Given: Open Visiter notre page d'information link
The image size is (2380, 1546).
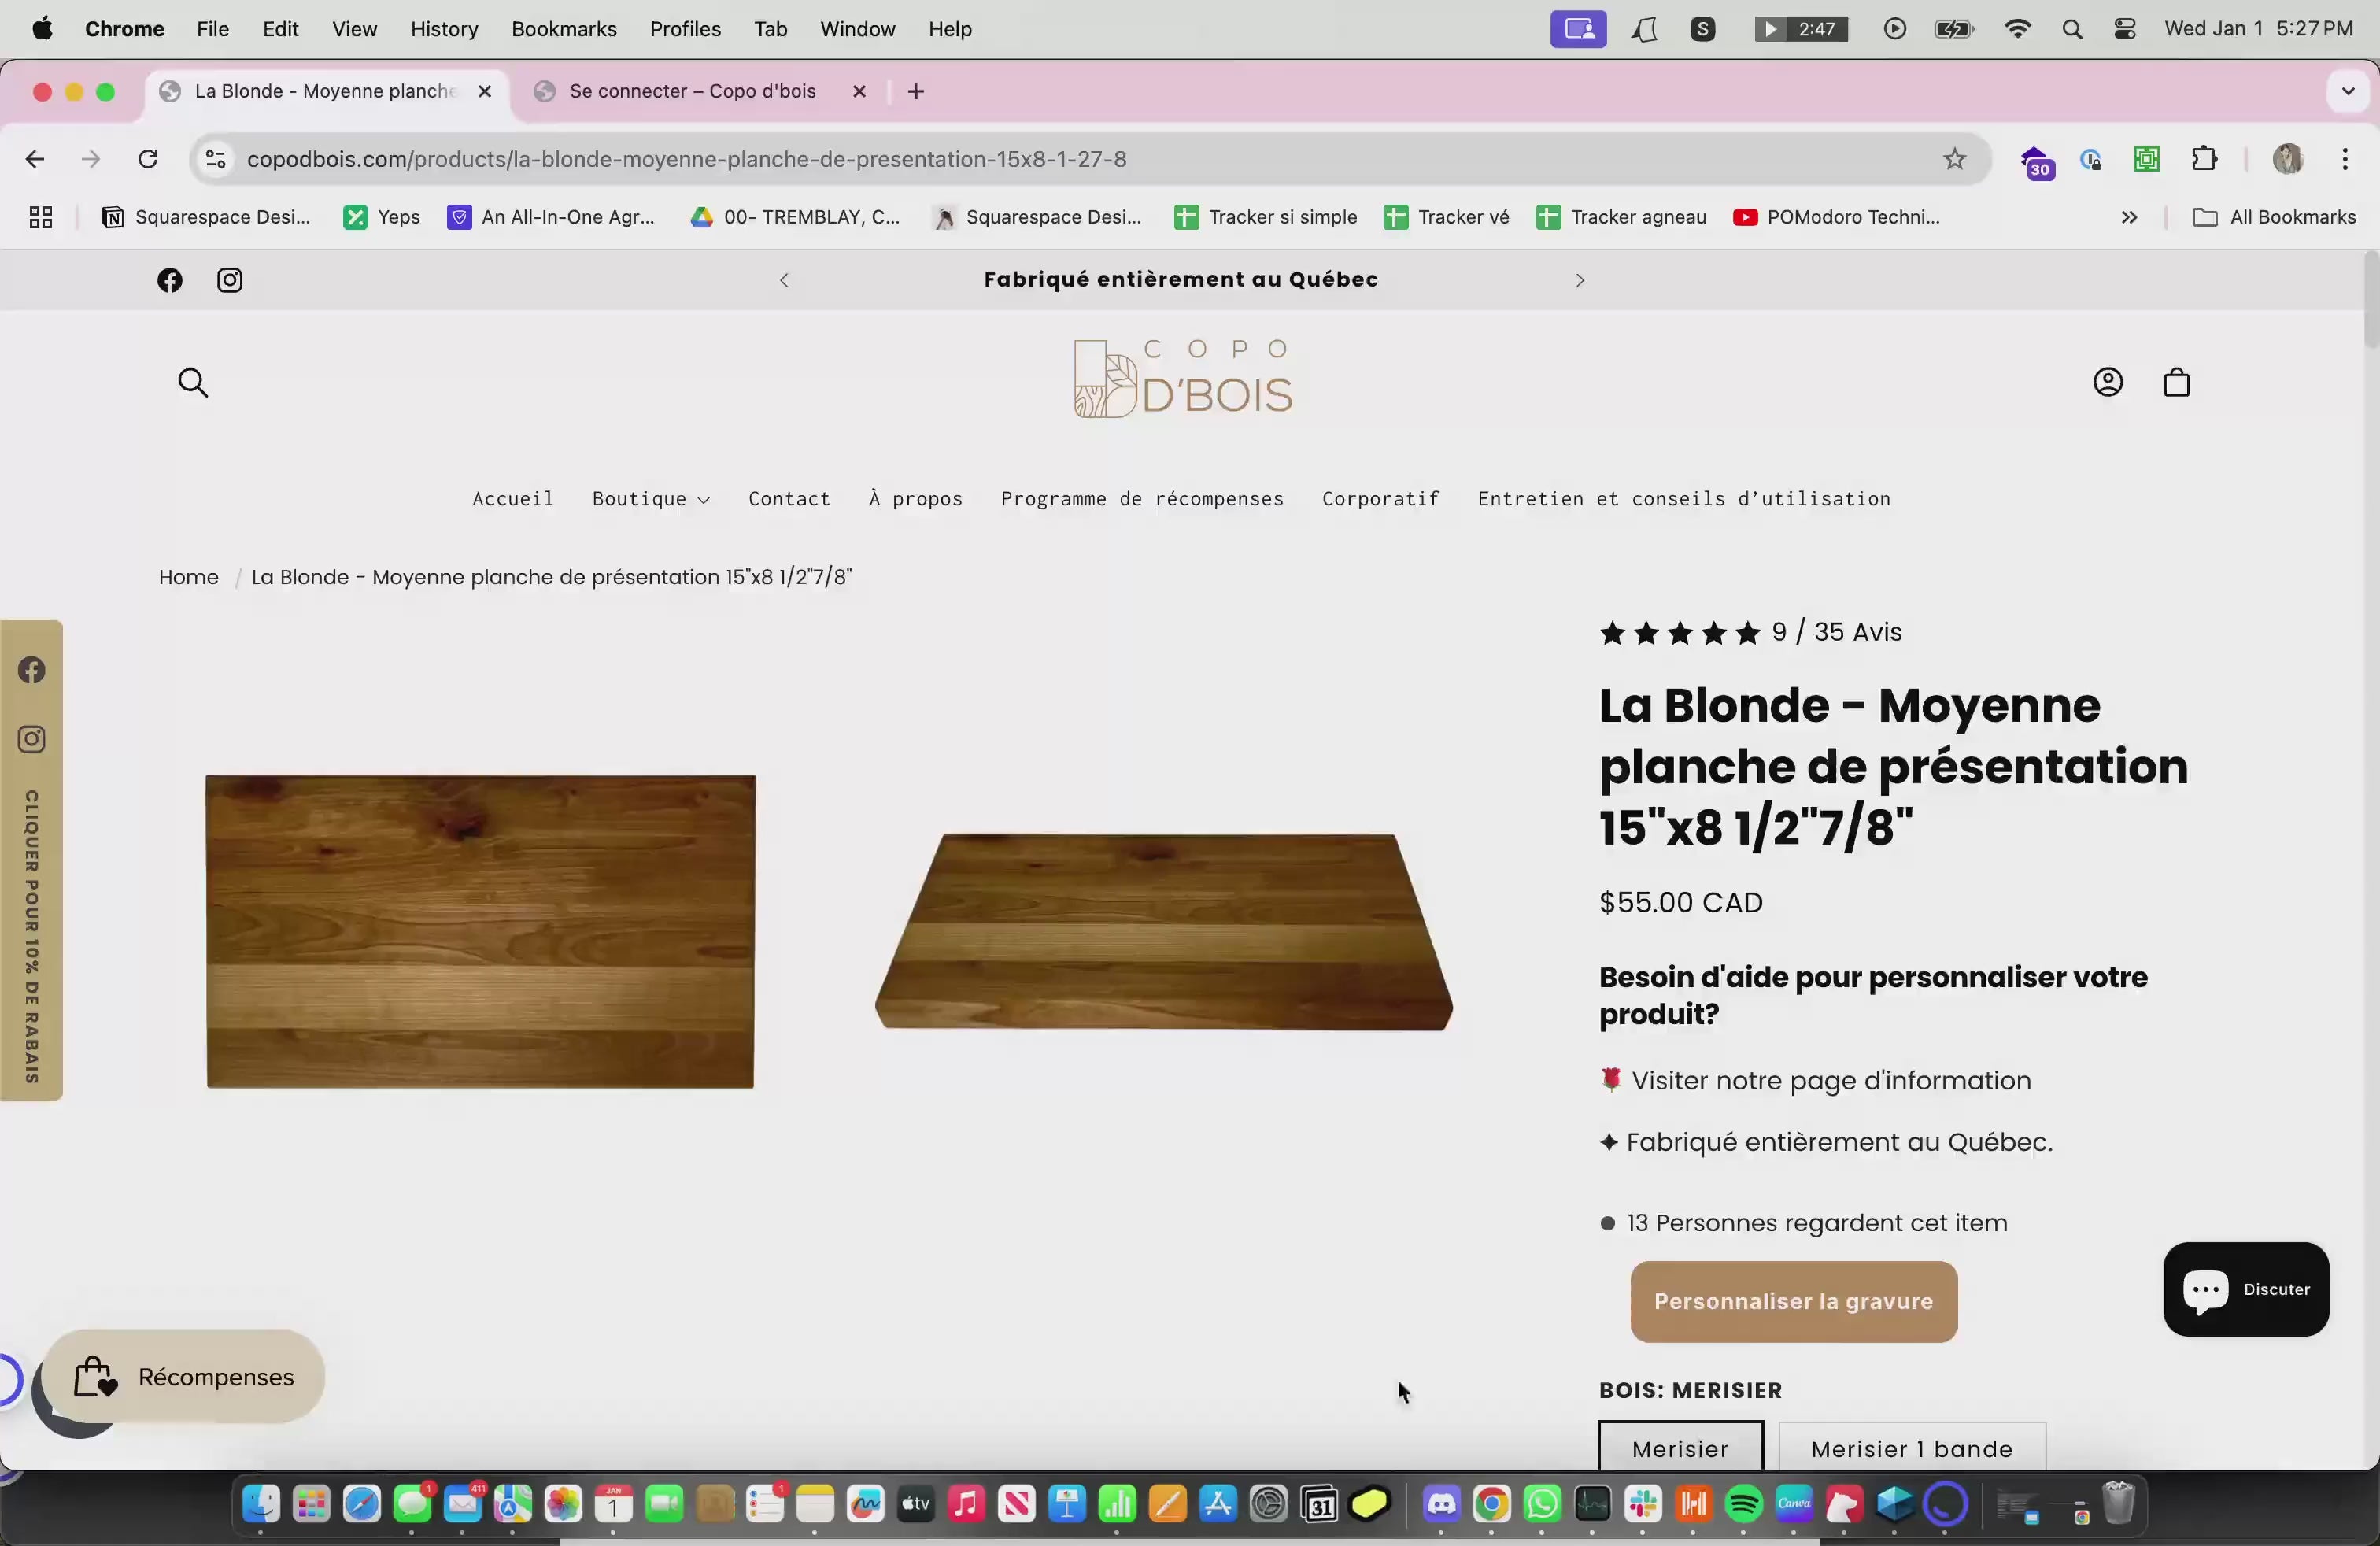Looking at the screenshot, I should [x=1830, y=1081].
